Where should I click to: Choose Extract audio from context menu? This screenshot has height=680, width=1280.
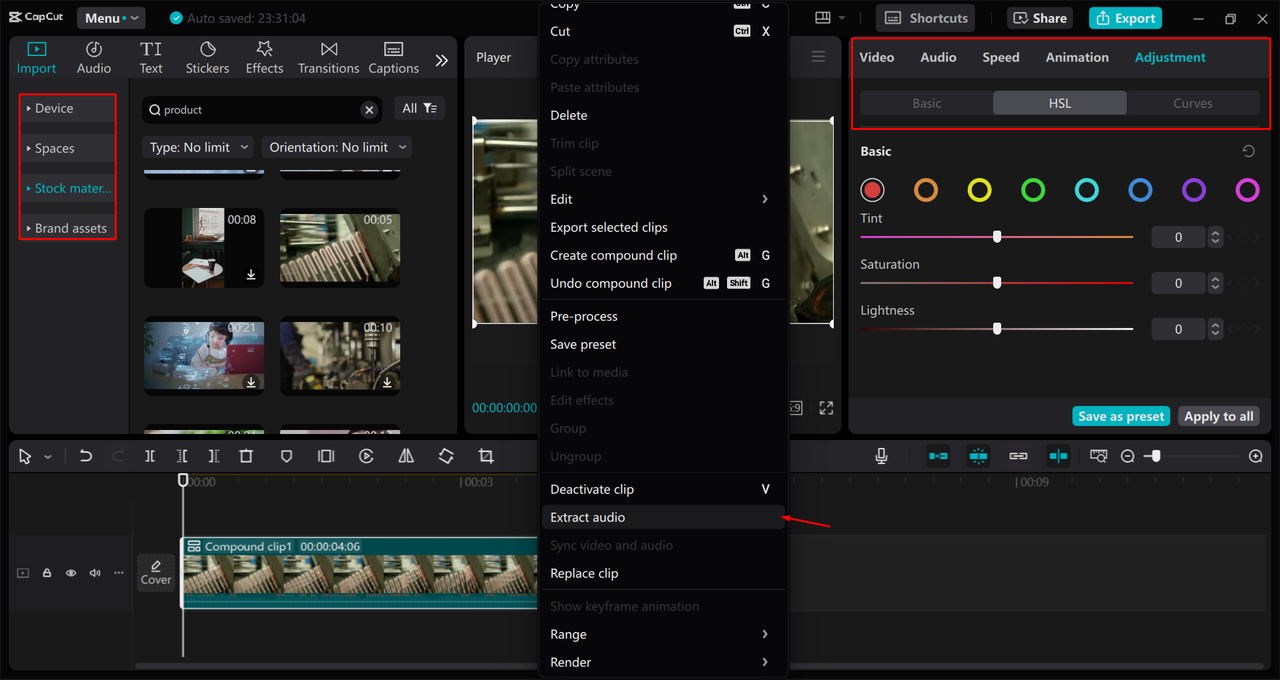pos(664,517)
